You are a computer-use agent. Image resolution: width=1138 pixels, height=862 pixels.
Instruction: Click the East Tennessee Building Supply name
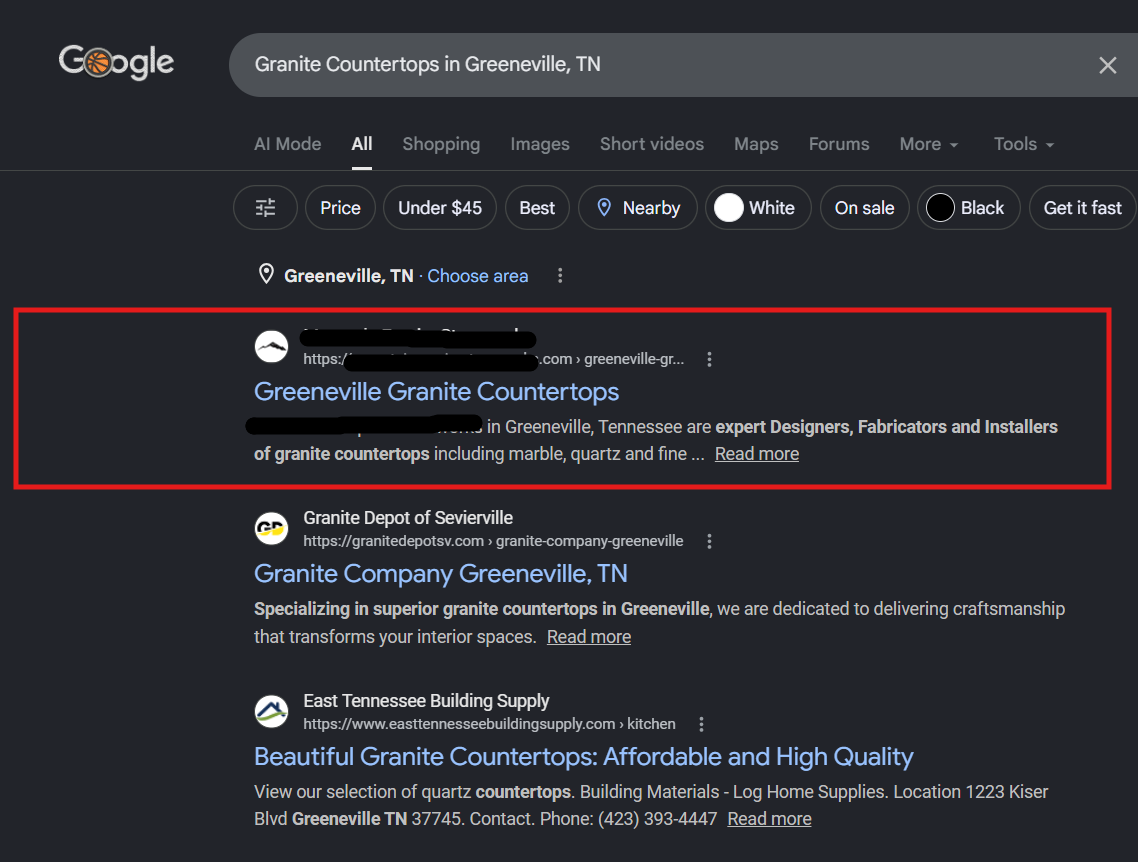(426, 700)
